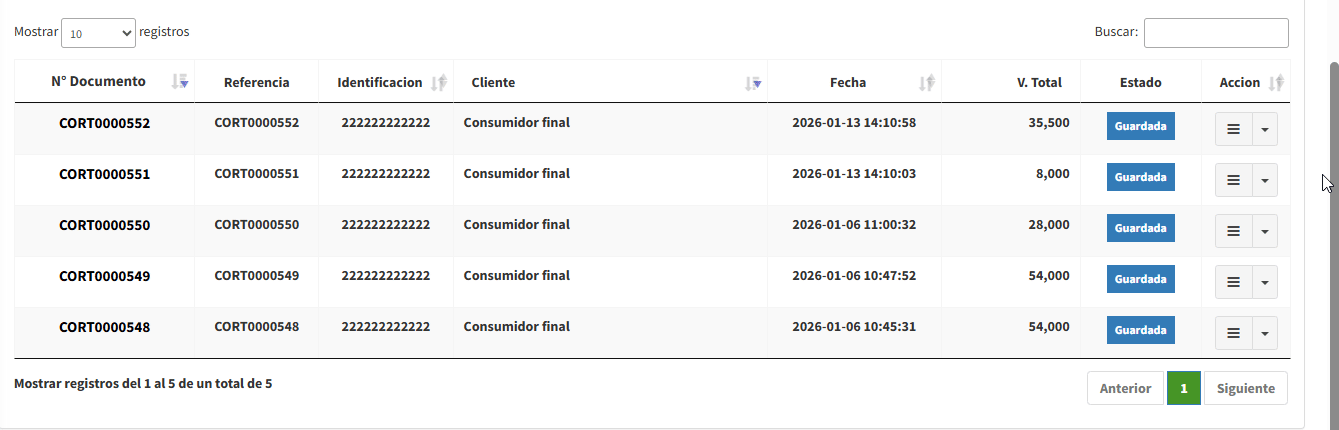1339x430 pixels.
Task: Select page 1 in pagination
Action: pyautogui.click(x=1184, y=388)
